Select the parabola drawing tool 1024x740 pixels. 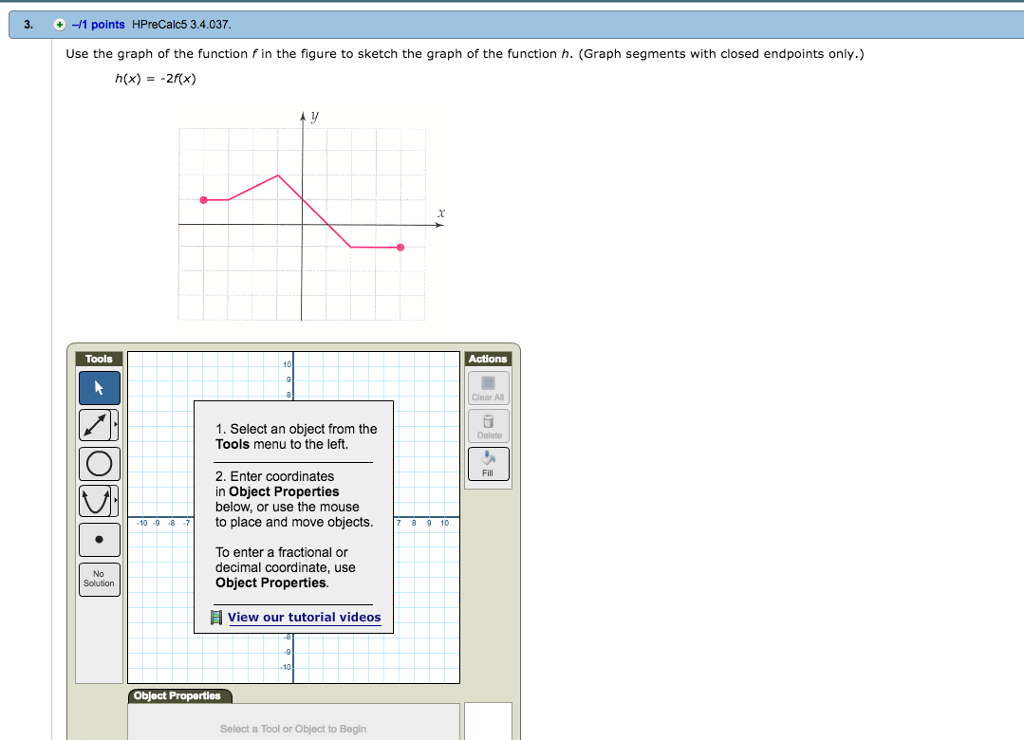tap(96, 499)
